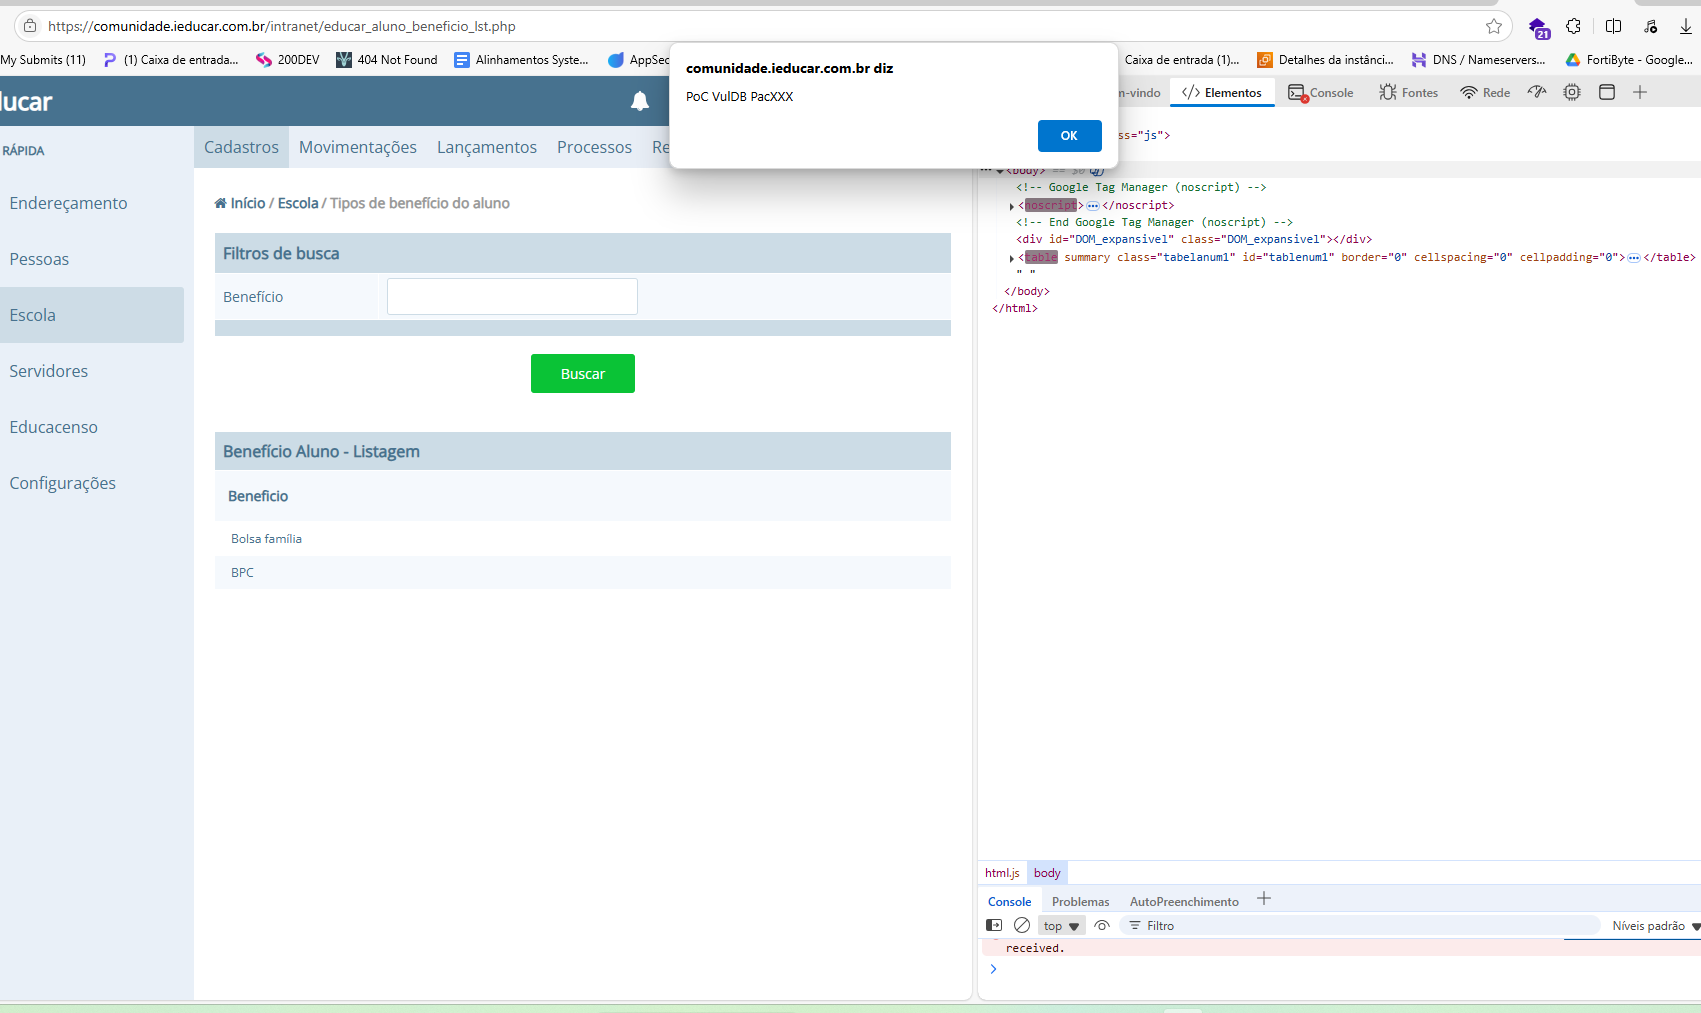This screenshot has width=1701, height=1013.
Task: Open Servidores sidebar item
Action: (92, 371)
